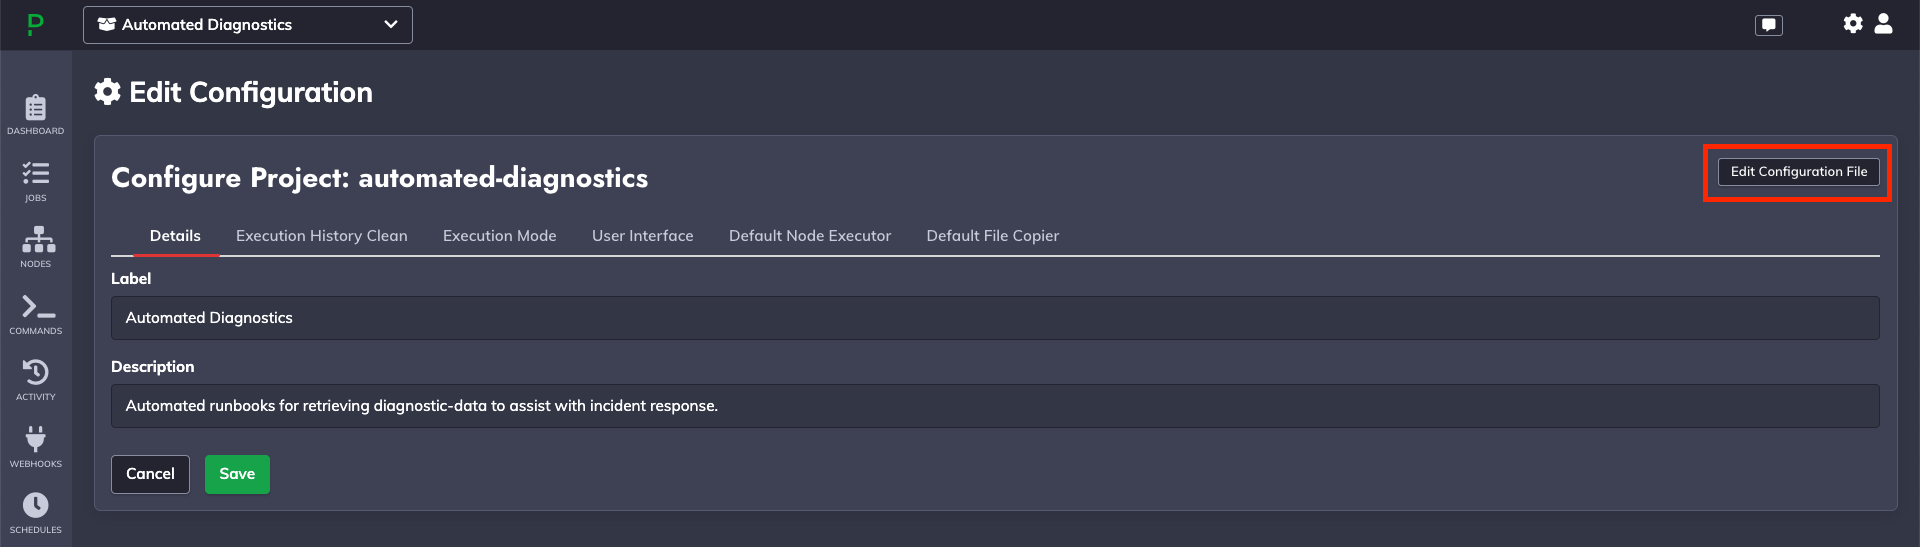Go to Jobs in the sidebar
The image size is (1920, 547).
coord(36,181)
